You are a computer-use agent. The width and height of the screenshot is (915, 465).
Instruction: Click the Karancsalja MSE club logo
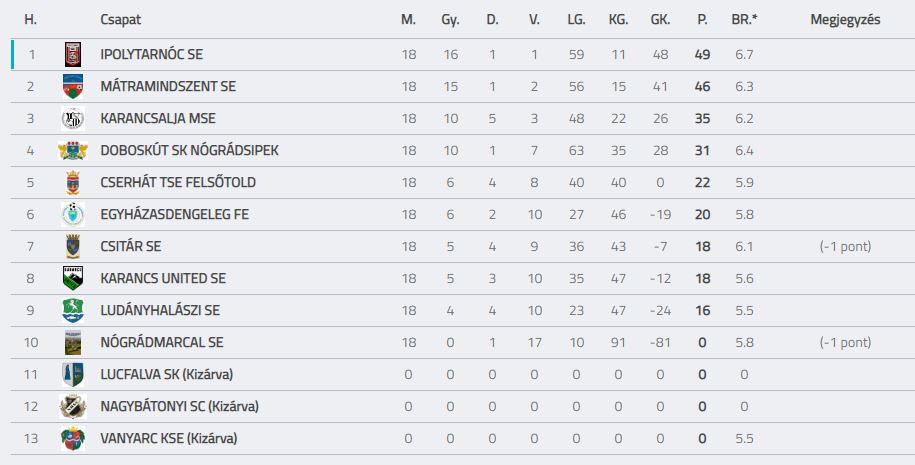pos(73,118)
